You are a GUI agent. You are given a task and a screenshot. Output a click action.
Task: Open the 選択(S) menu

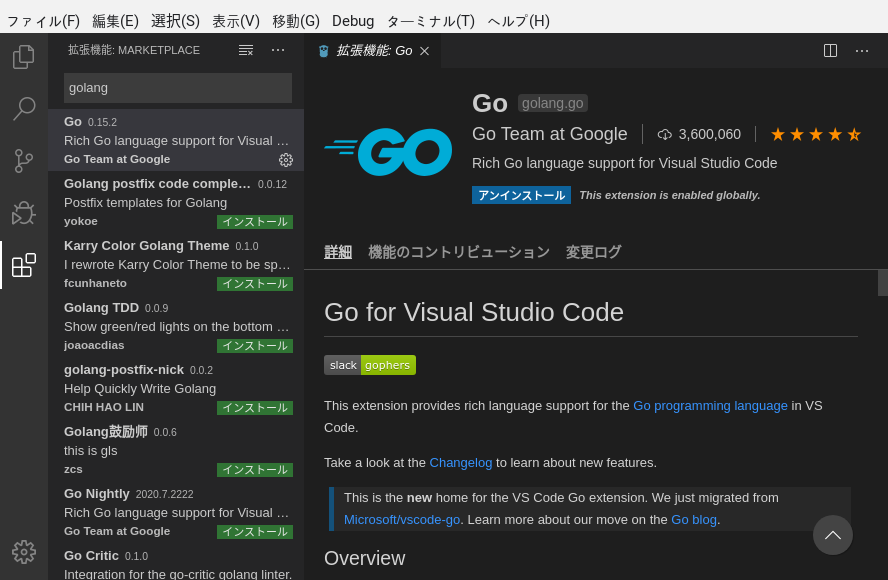[x=176, y=21]
